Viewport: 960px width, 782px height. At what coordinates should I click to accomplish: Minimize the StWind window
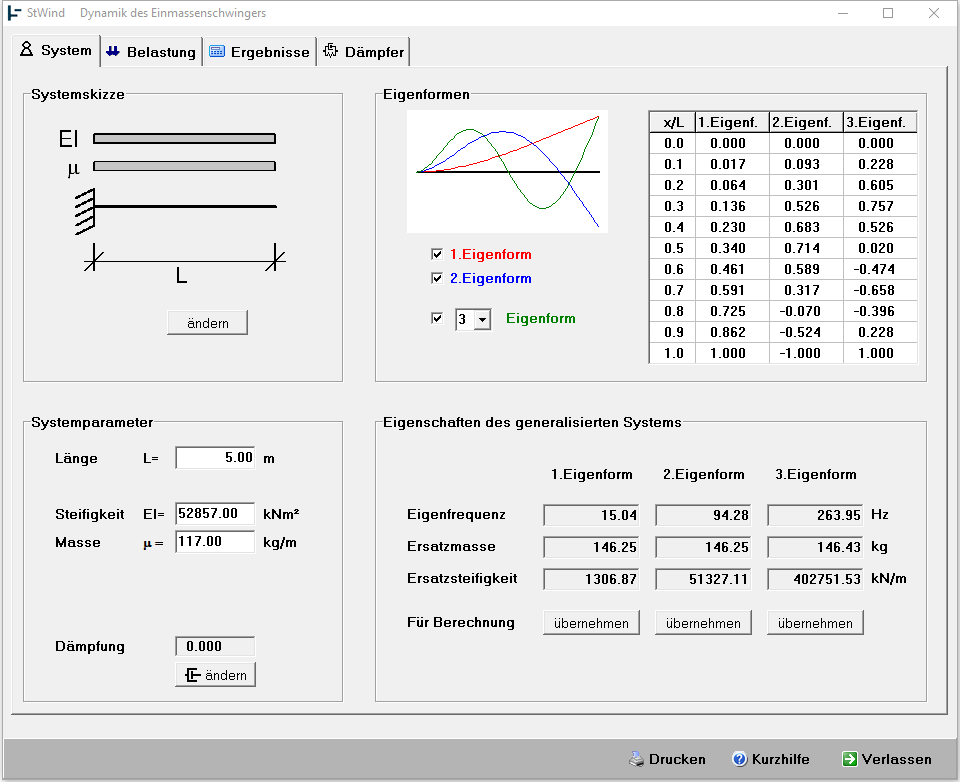pyautogui.click(x=843, y=13)
